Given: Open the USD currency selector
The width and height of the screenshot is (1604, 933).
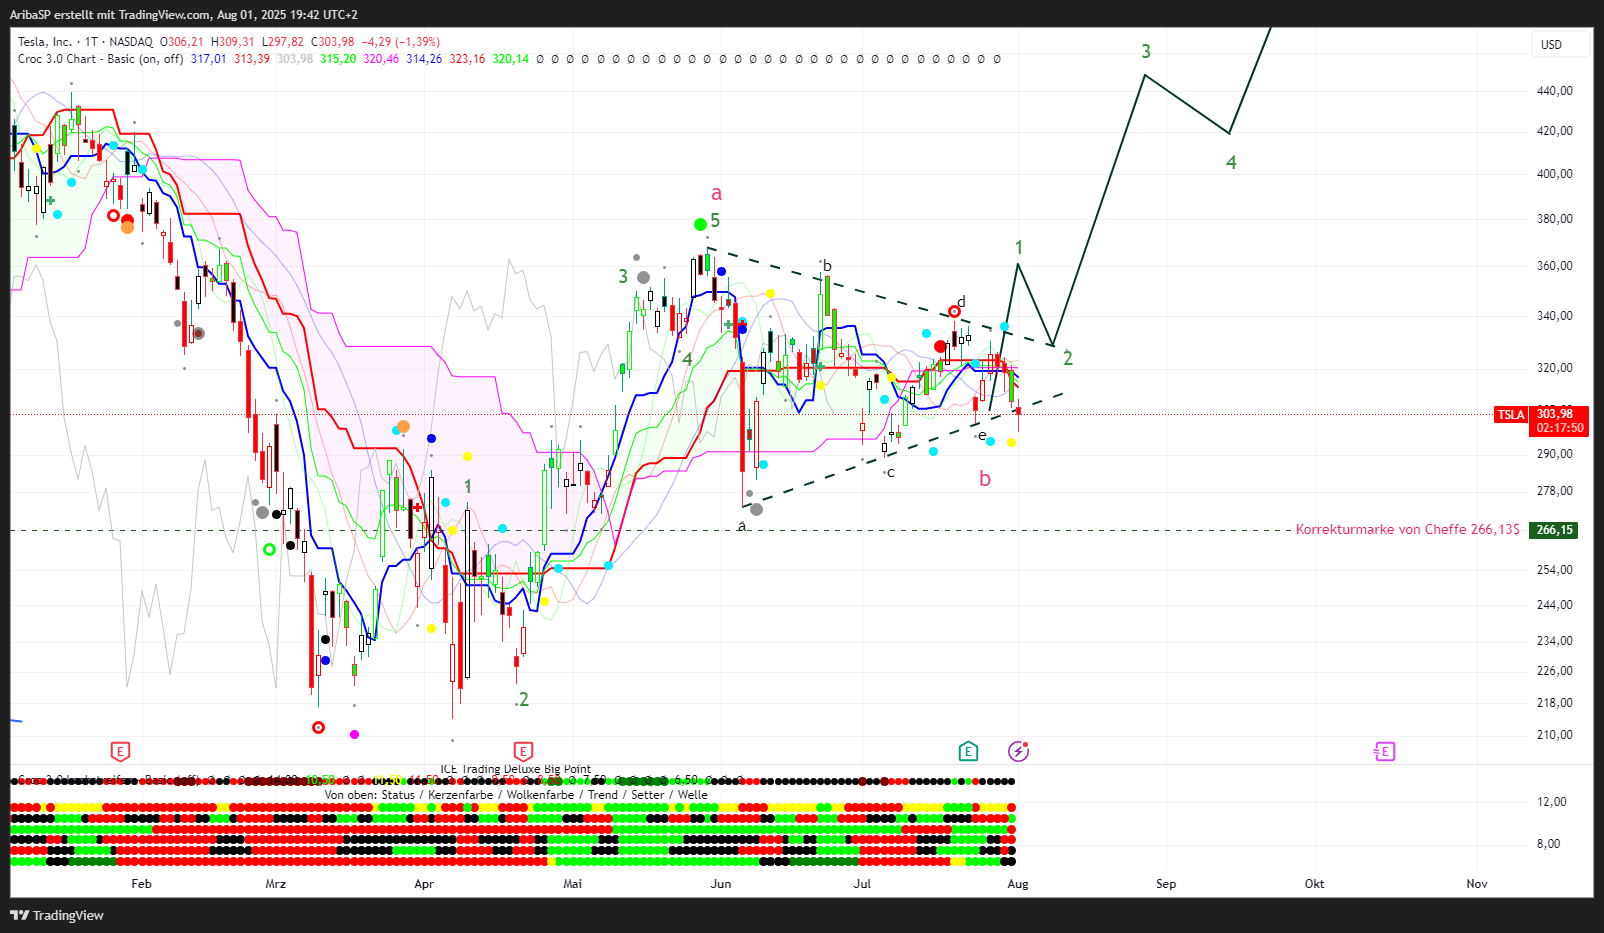Looking at the screenshot, I should click(1558, 45).
